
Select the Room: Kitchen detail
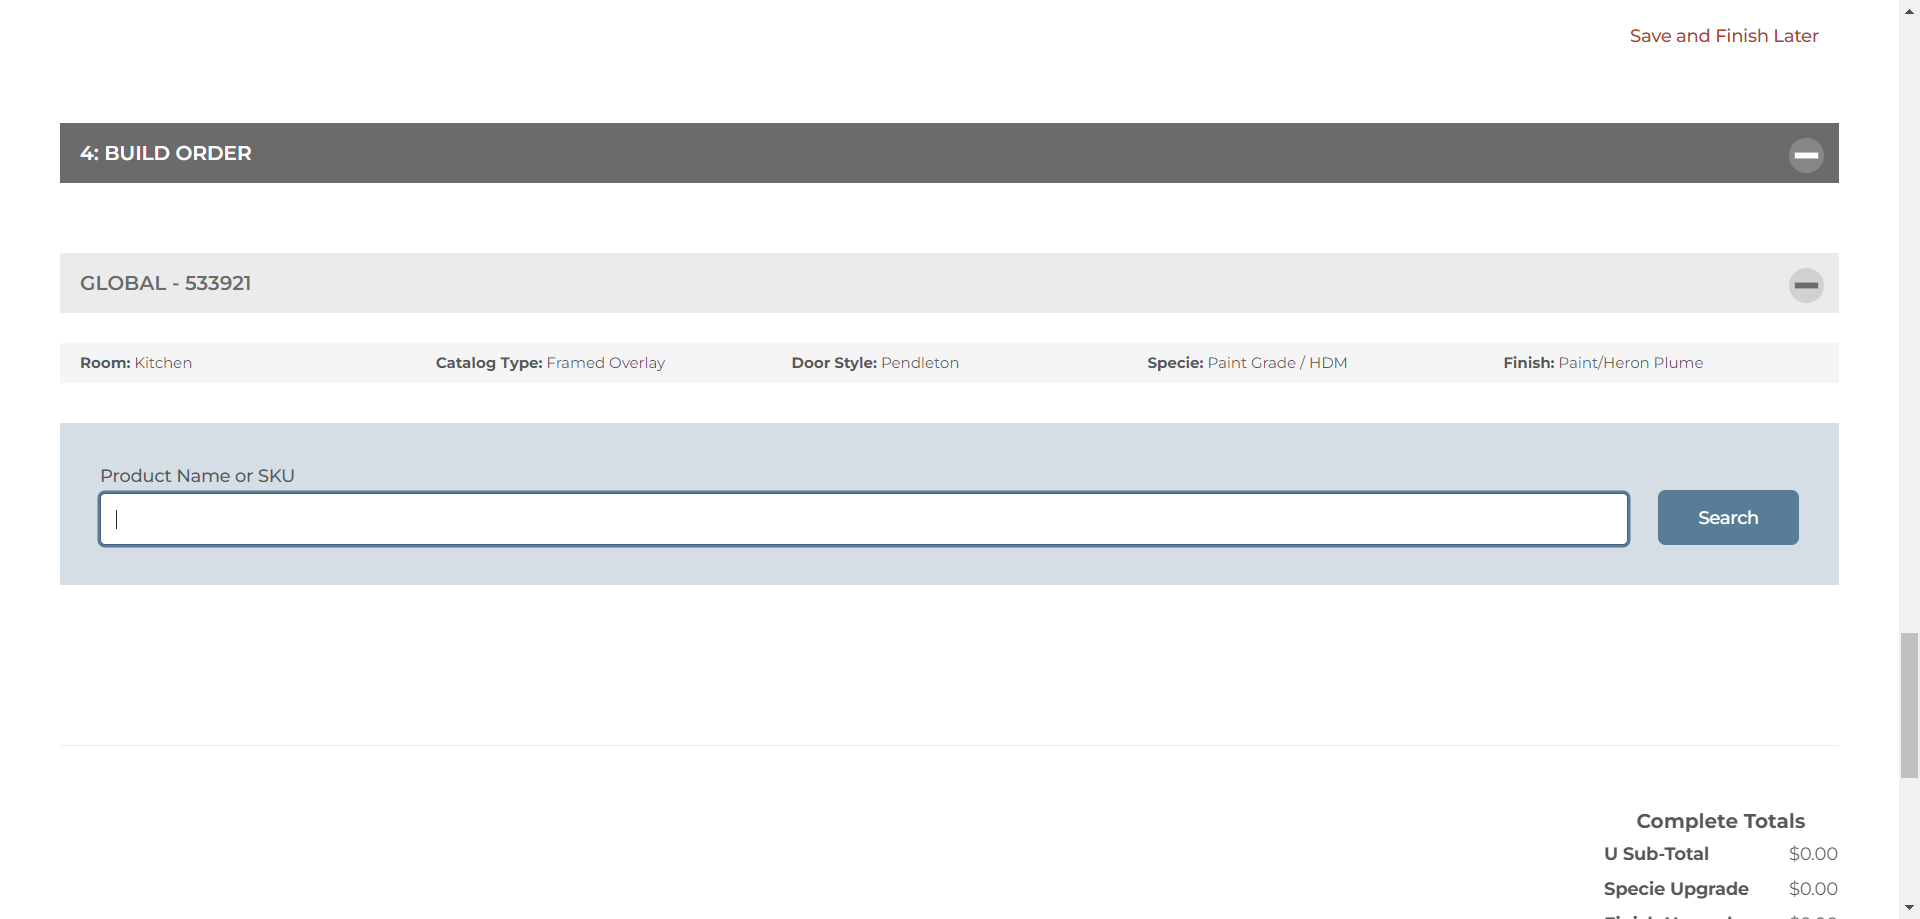pos(136,363)
